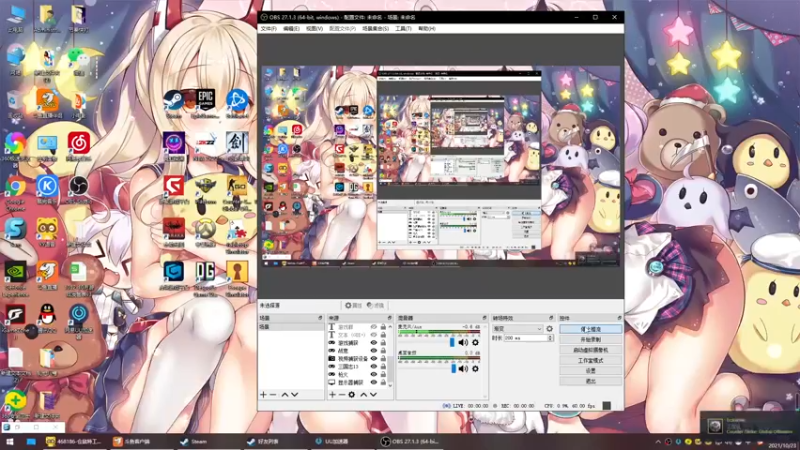This screenshot has width=800, height=450.
Task: Open the Epic Games desktop shortcut
Action: coord(205,104)
